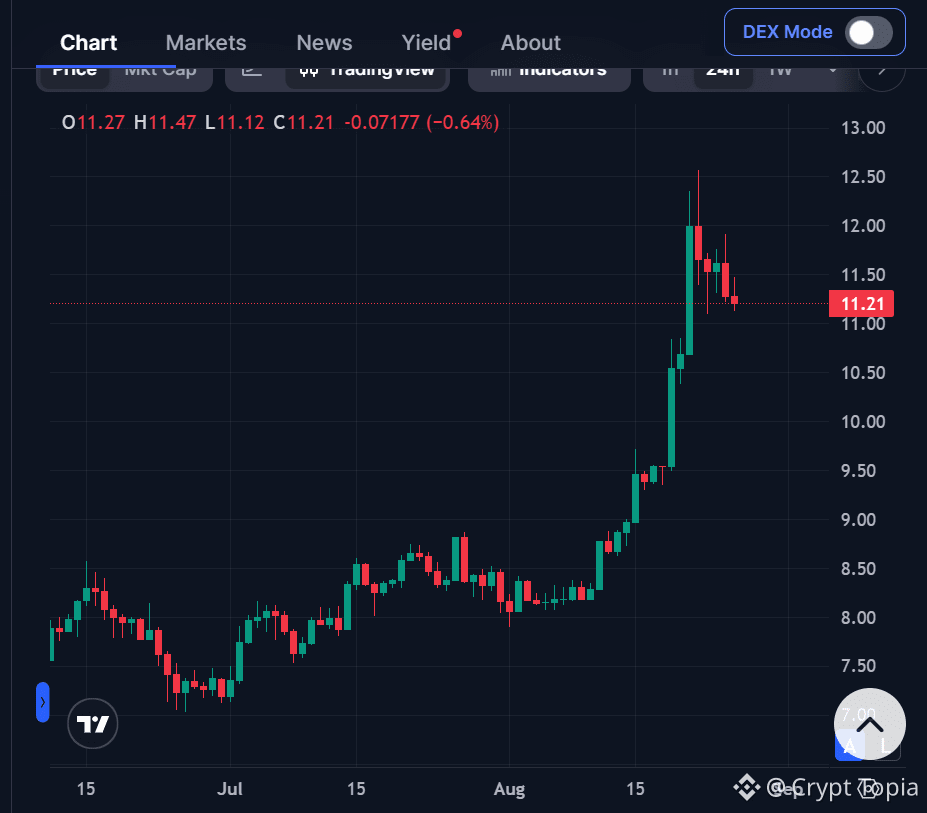This screenshot has width=927, height=813.
Task: Toggle the DEX Mode switch
Action: 868,33
